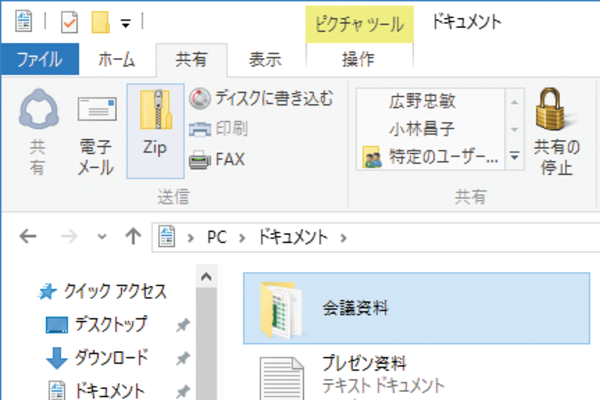Image resolution: width=600 pixels, height=400 pixels.
Task: Click the New Folder icon in title bar
Action: 100,22
